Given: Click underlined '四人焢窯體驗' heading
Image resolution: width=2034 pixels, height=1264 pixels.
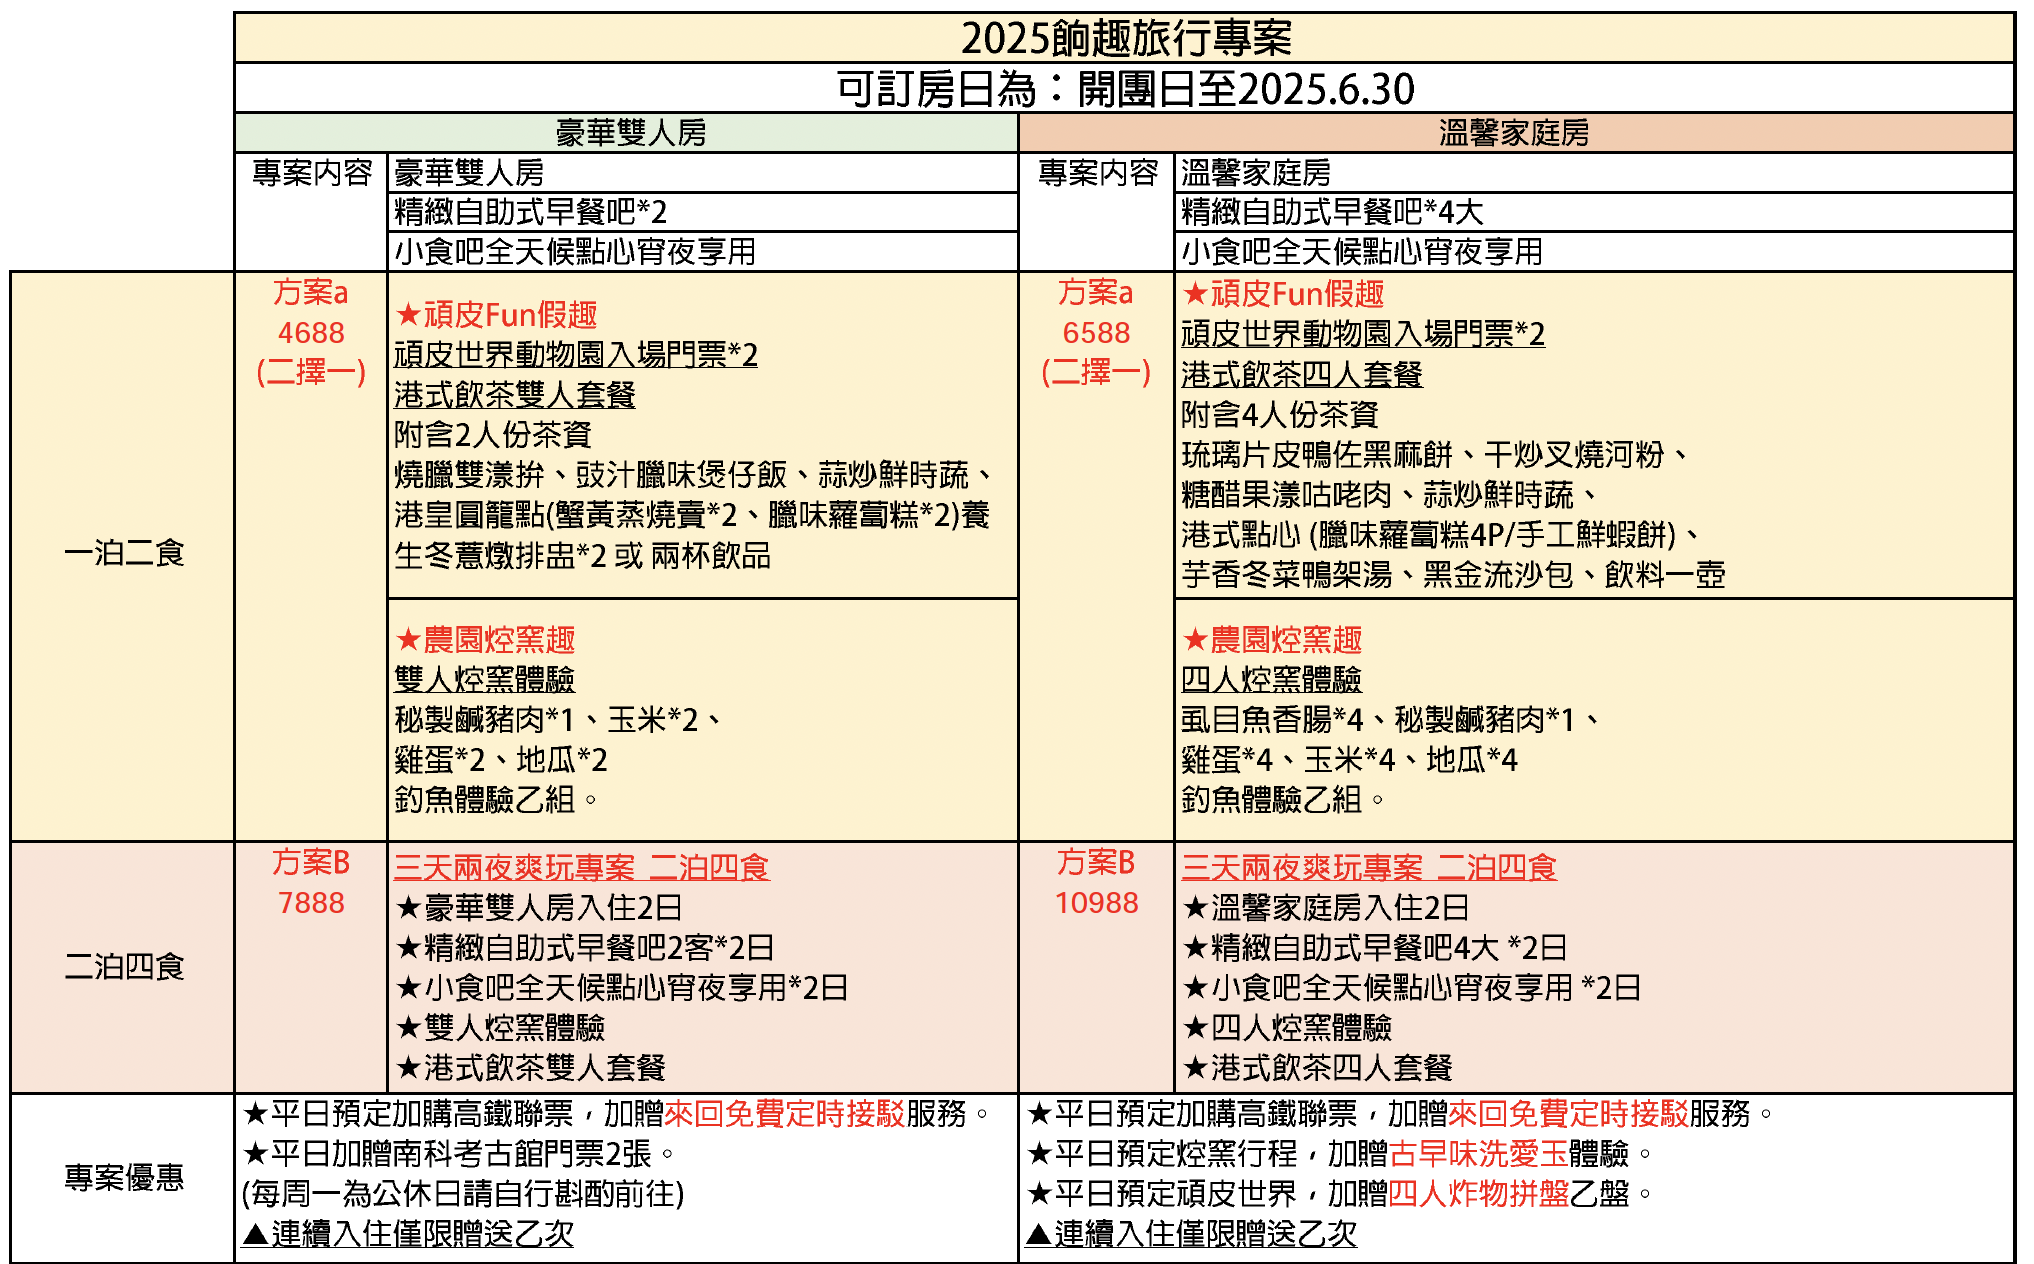Looking at the screenshot, I should pyautogui.click(x=1272, y=680).
